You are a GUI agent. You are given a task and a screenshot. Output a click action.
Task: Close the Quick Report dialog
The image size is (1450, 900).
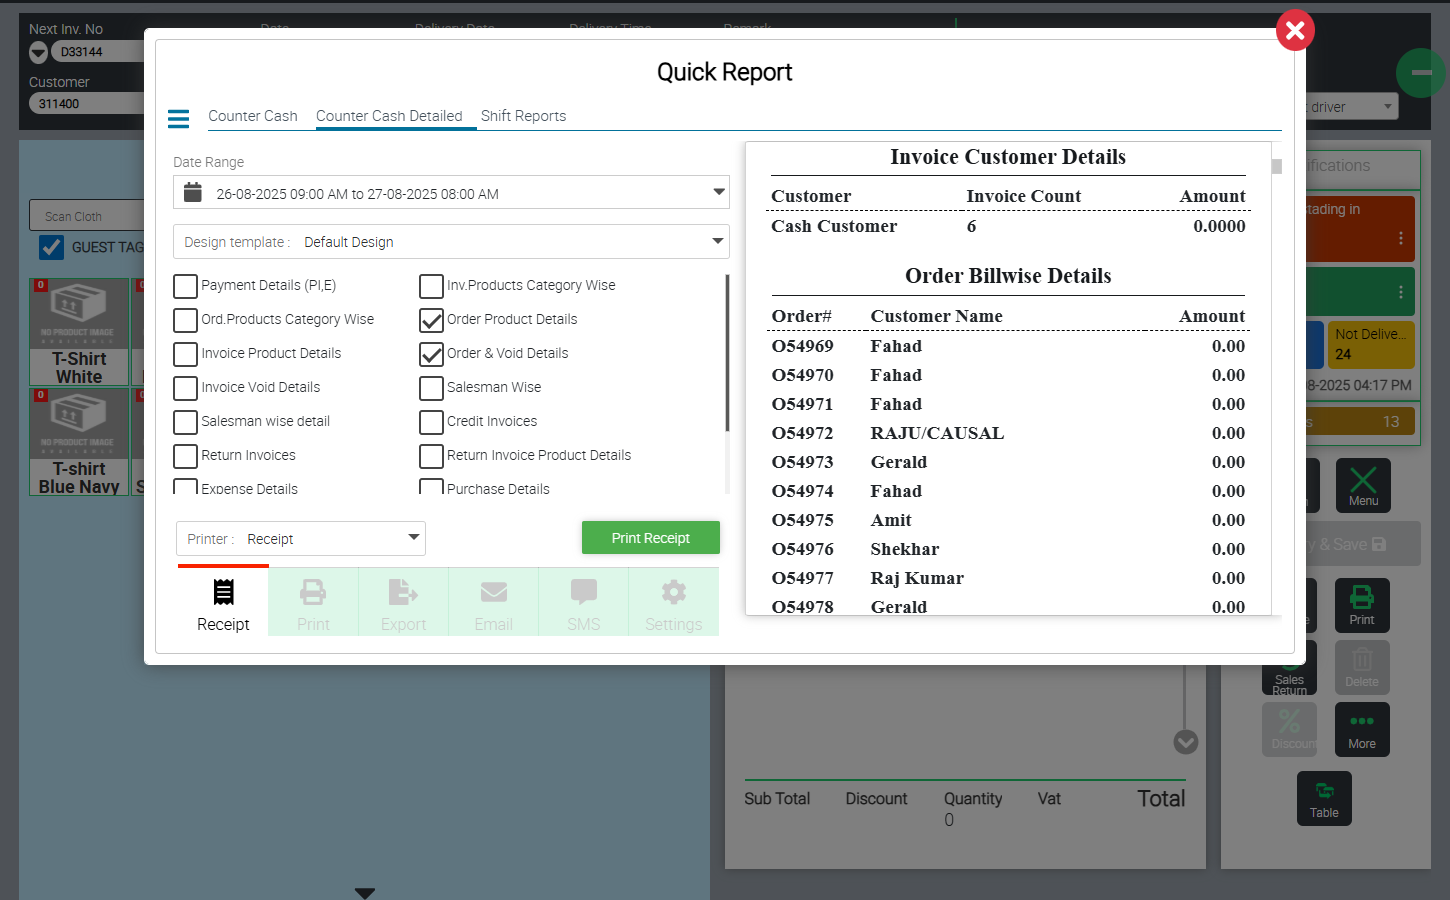(x=1295, y=30)
